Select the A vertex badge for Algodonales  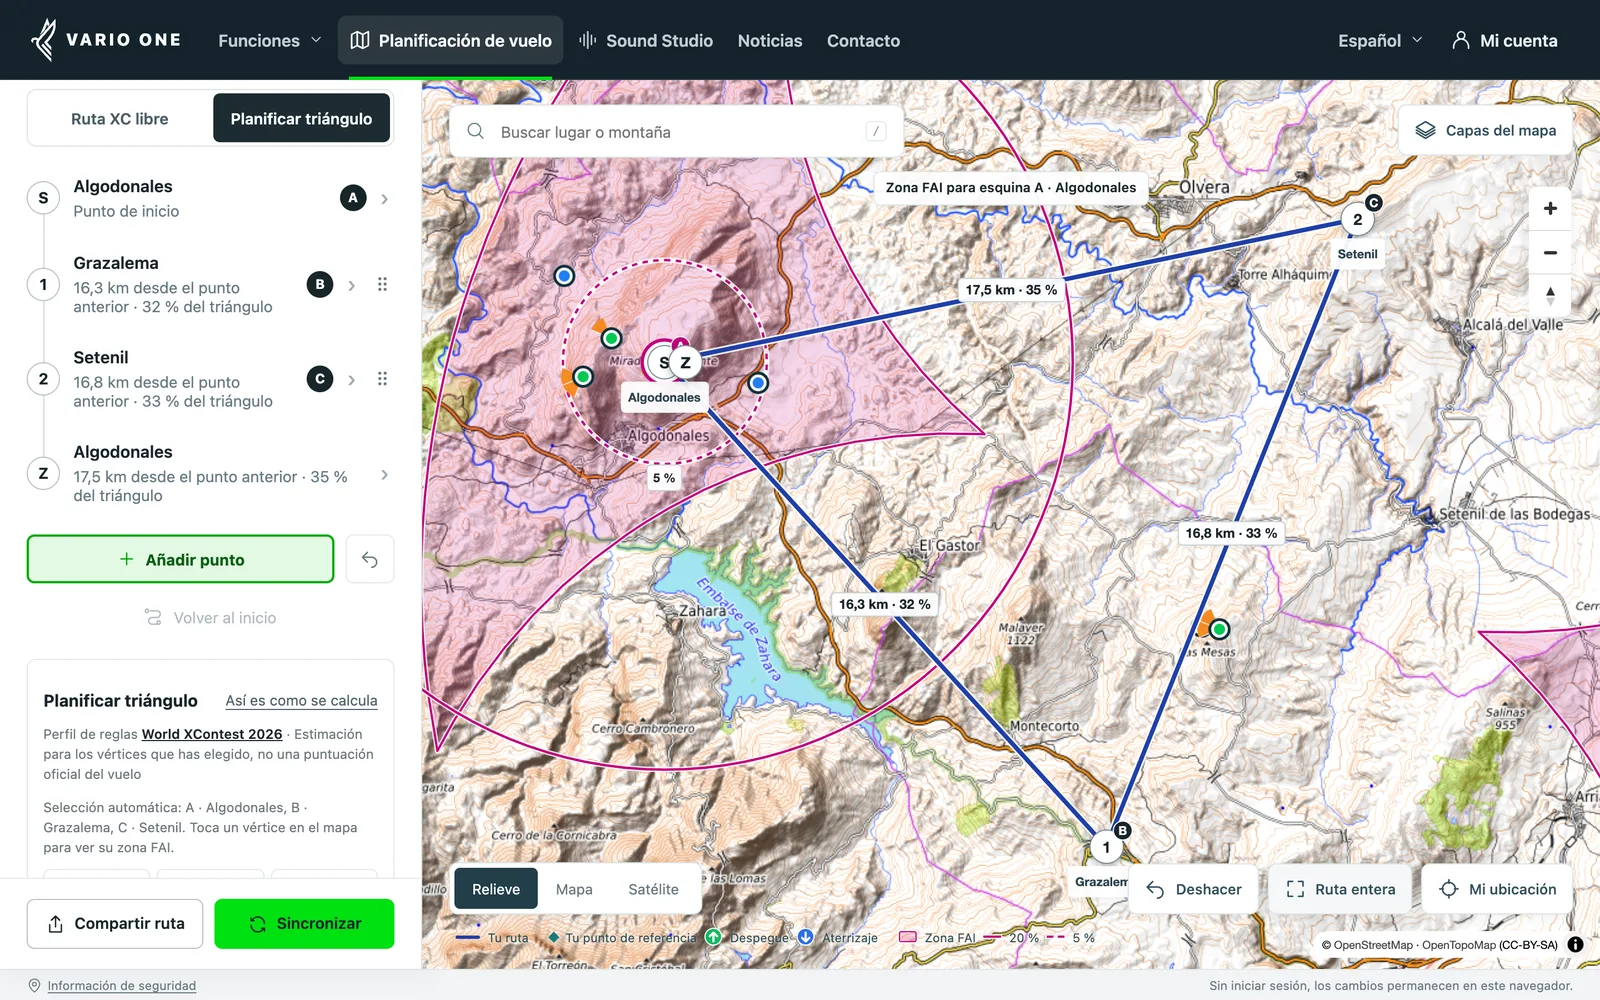coord(353,198)
